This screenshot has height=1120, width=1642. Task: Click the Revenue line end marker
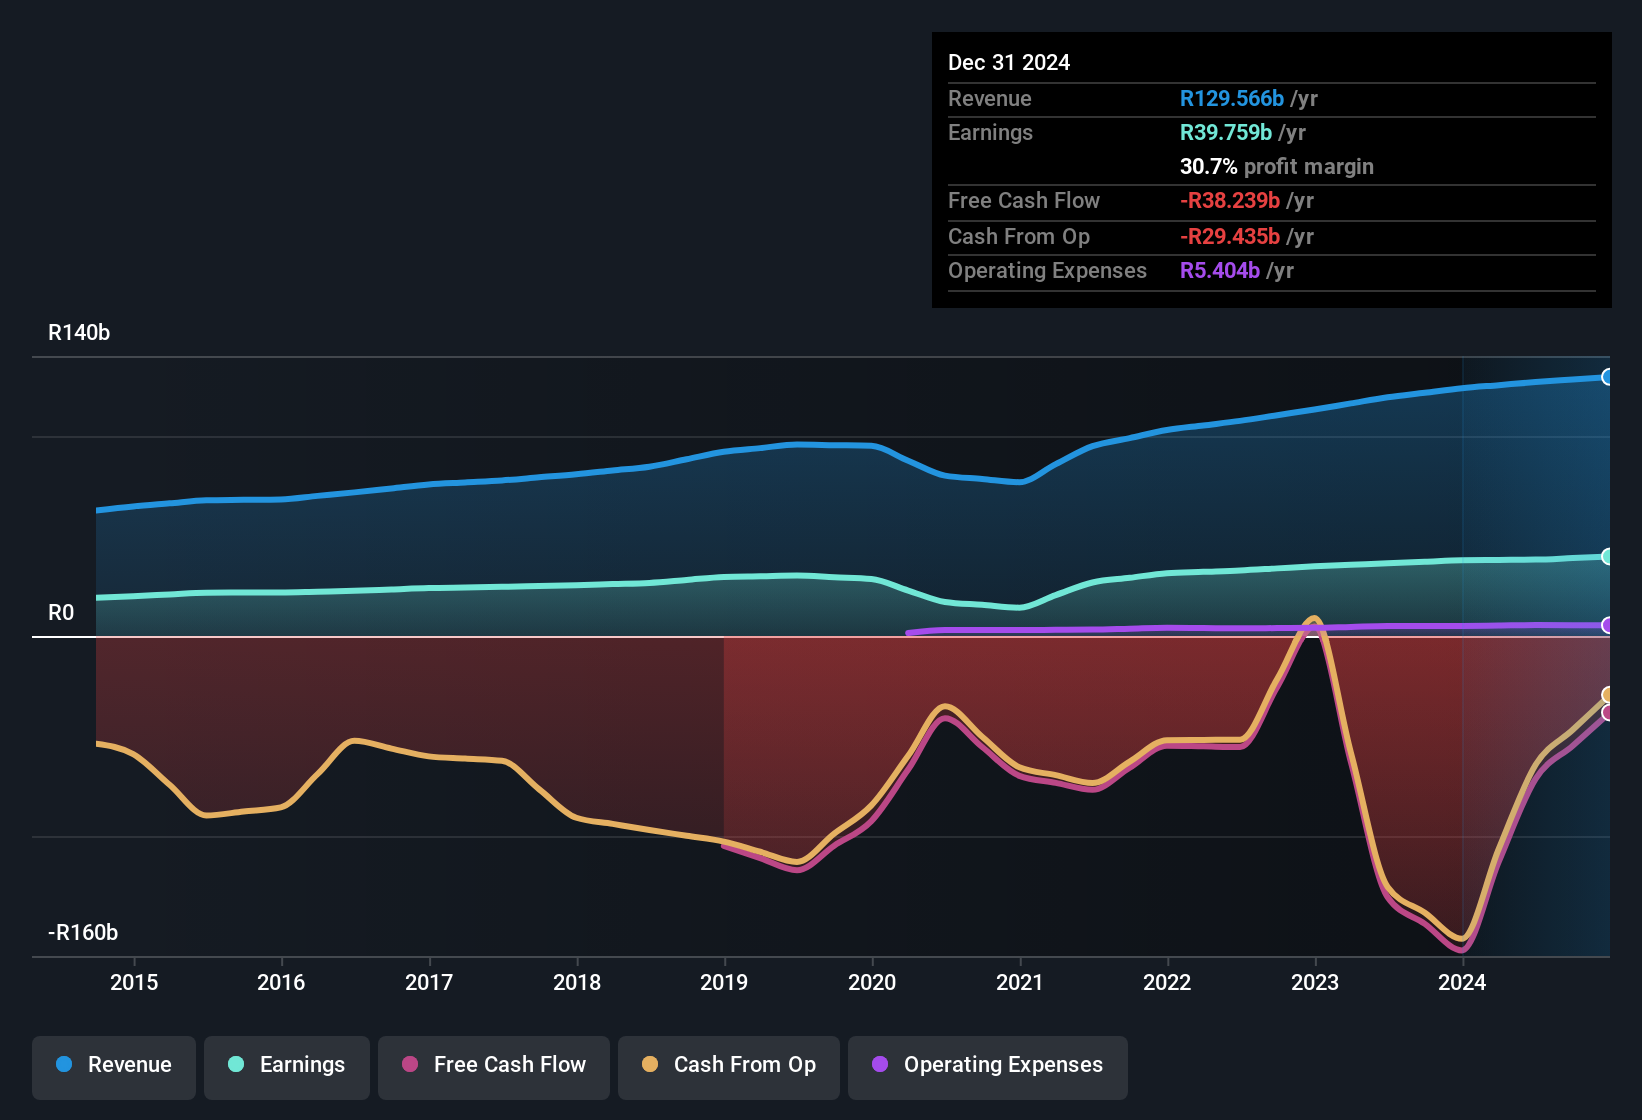point(1608,377)
